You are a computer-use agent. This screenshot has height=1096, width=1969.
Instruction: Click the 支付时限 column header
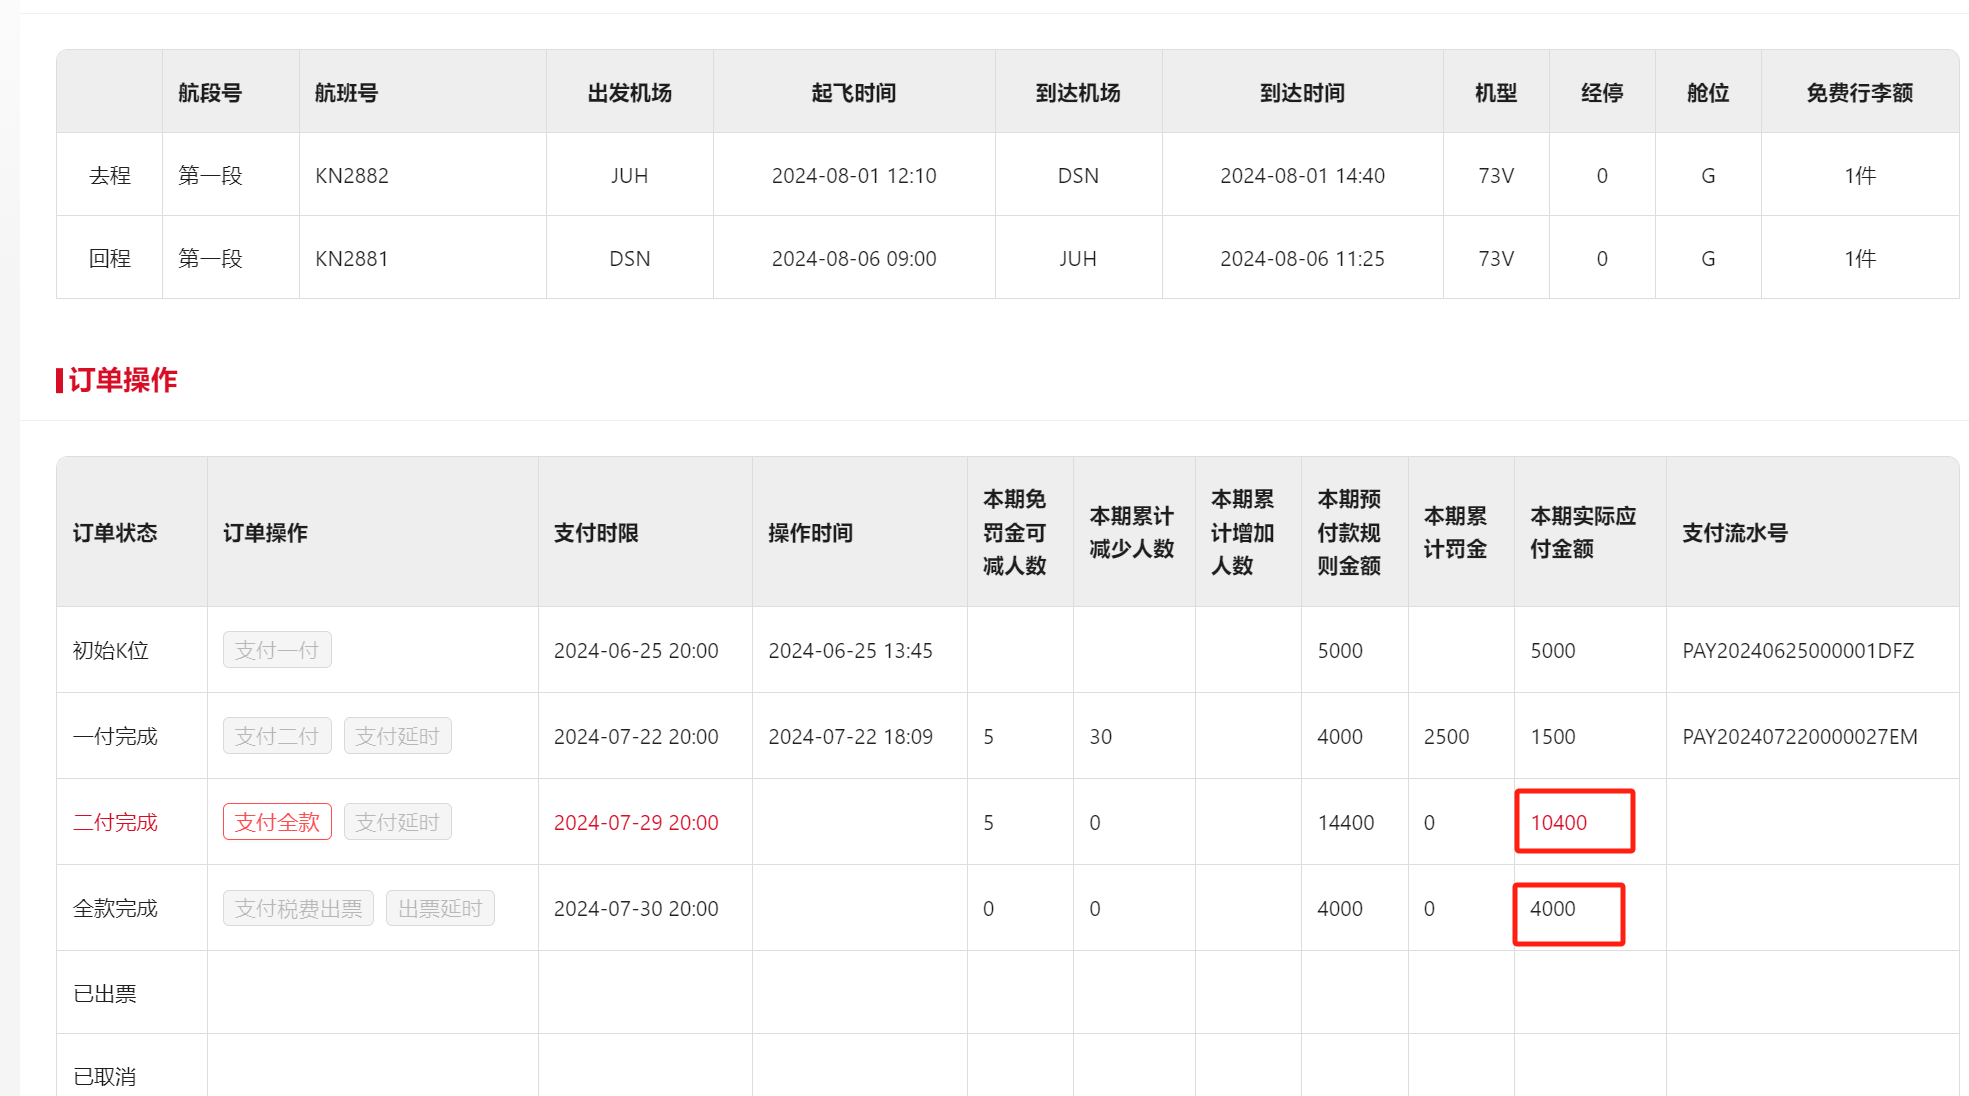(596, 533)
